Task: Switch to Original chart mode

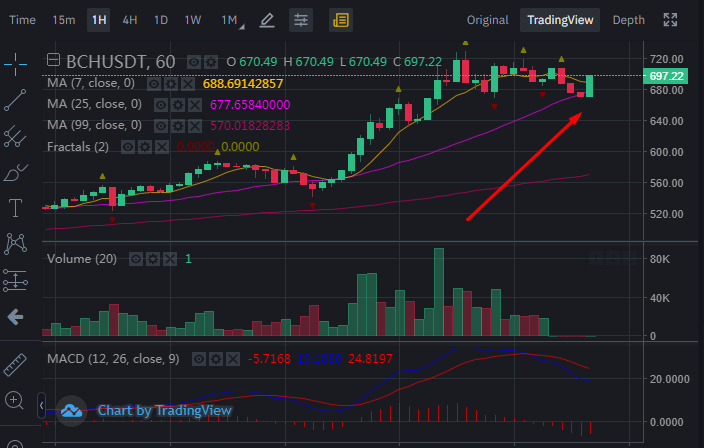Action: 488,20
